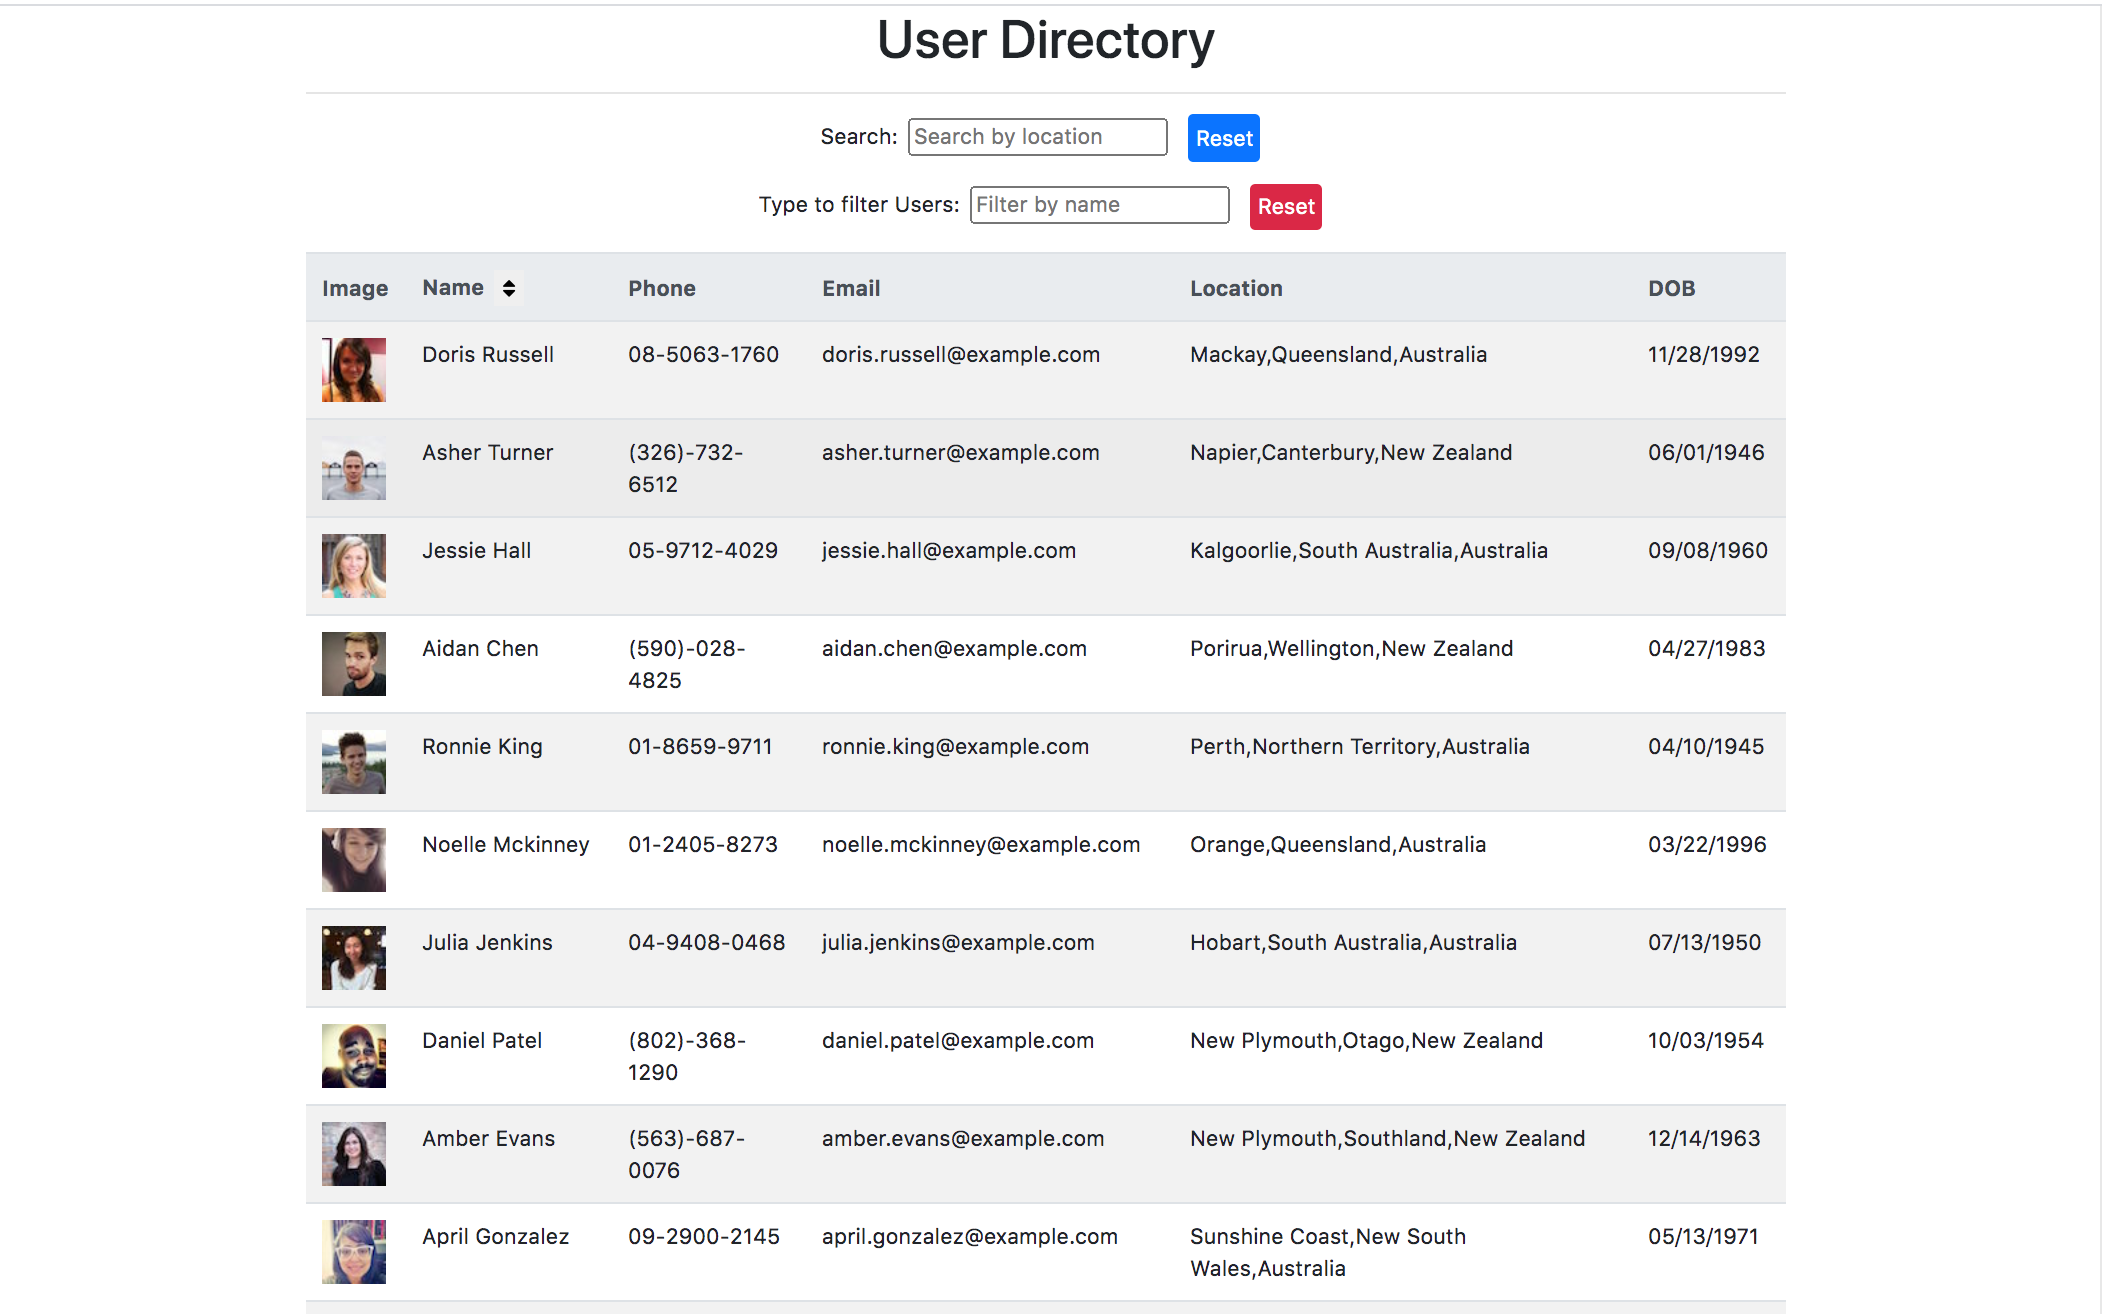This screenshot has width=2102, height=1314.
Task: Click the Phone column header
Action: click(x=661, y=288)
